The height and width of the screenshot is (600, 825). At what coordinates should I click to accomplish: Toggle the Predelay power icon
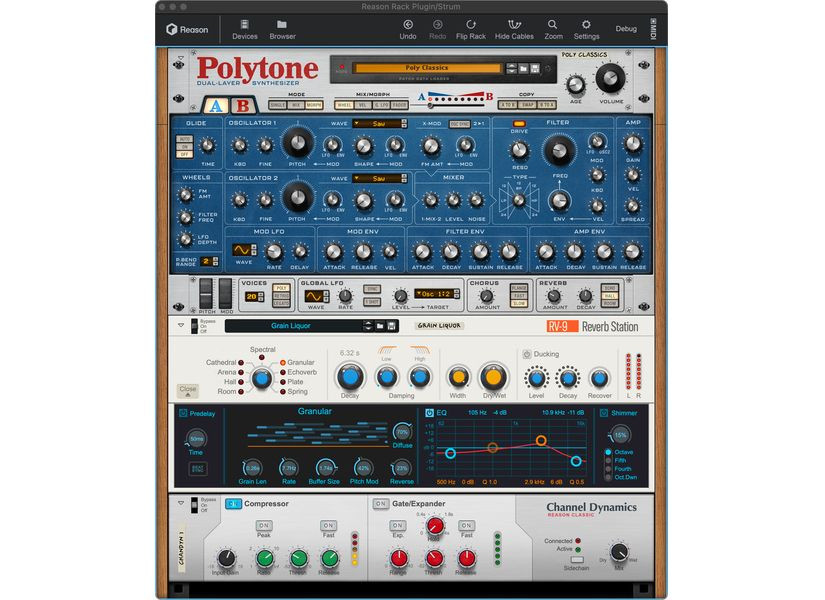click(x=183, y=413)
